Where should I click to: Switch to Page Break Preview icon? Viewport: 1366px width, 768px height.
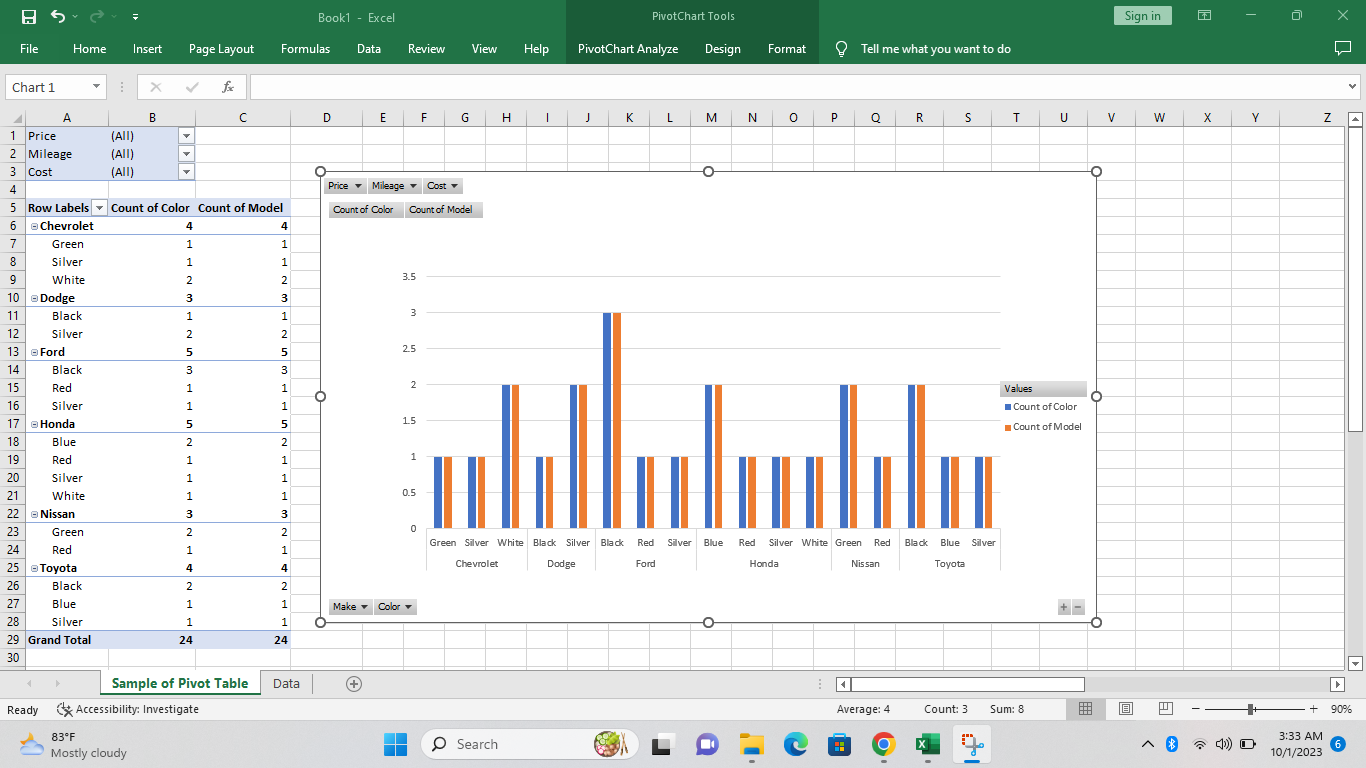point(1165,709)
